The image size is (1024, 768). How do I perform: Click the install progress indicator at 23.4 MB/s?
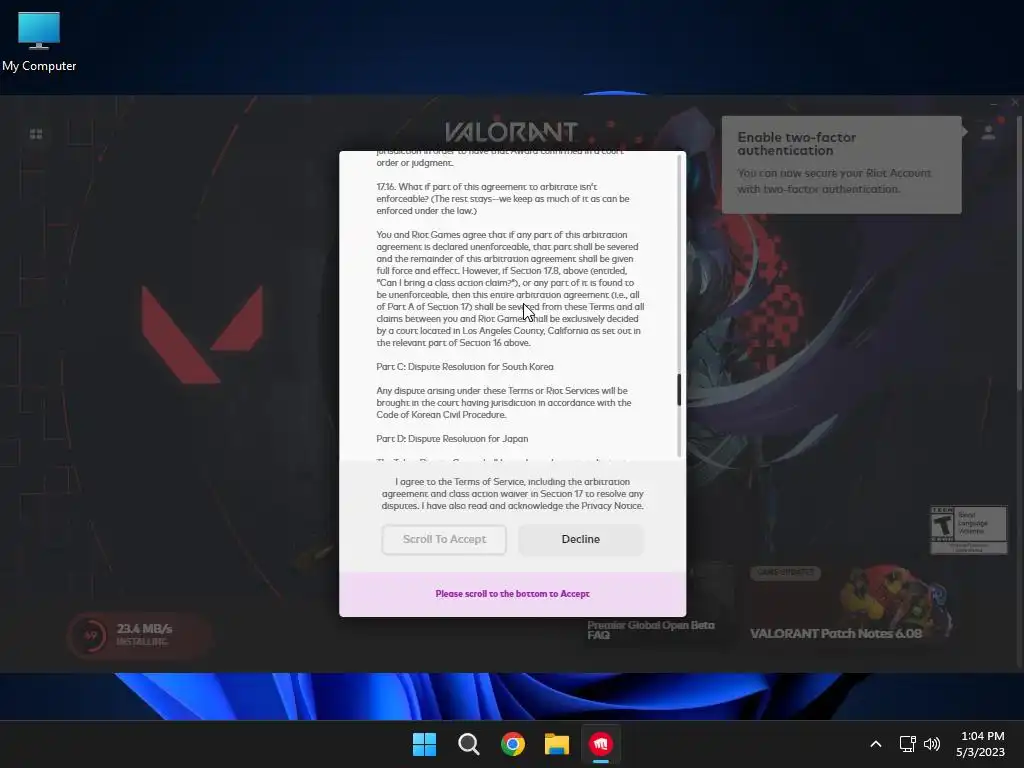pyautogui.click(x=138, y=634)
